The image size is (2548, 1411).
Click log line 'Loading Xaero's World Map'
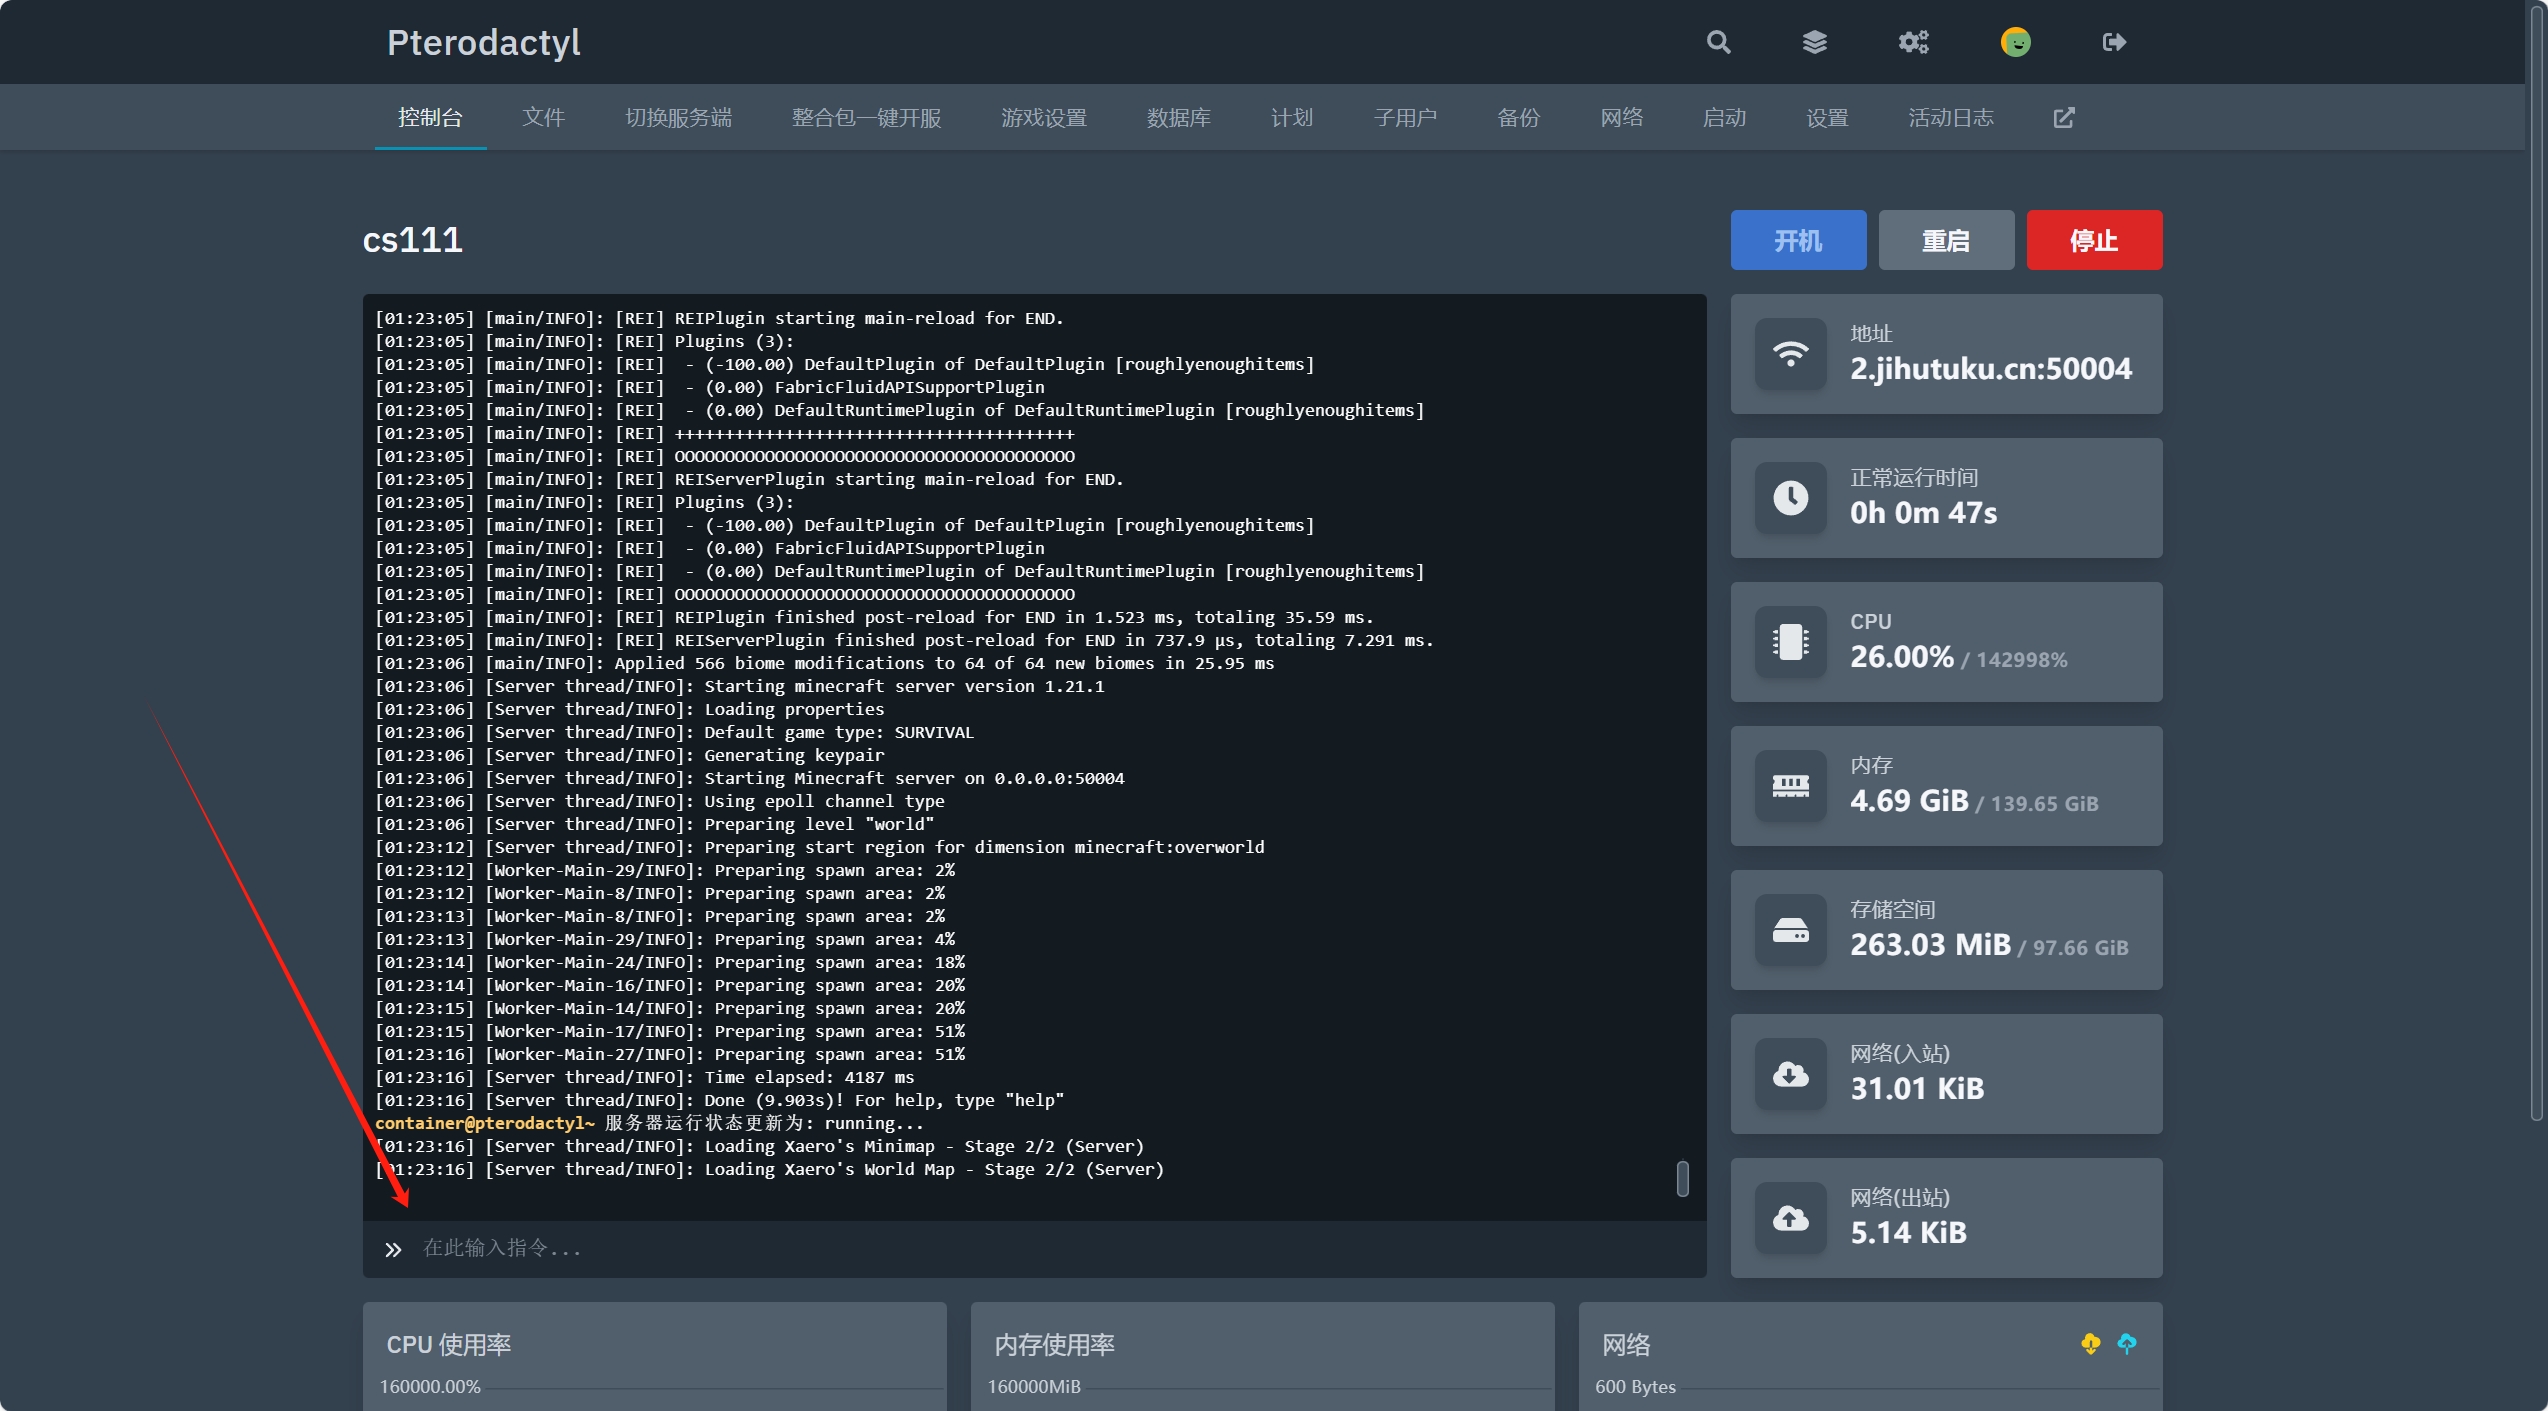(770, 1170)
